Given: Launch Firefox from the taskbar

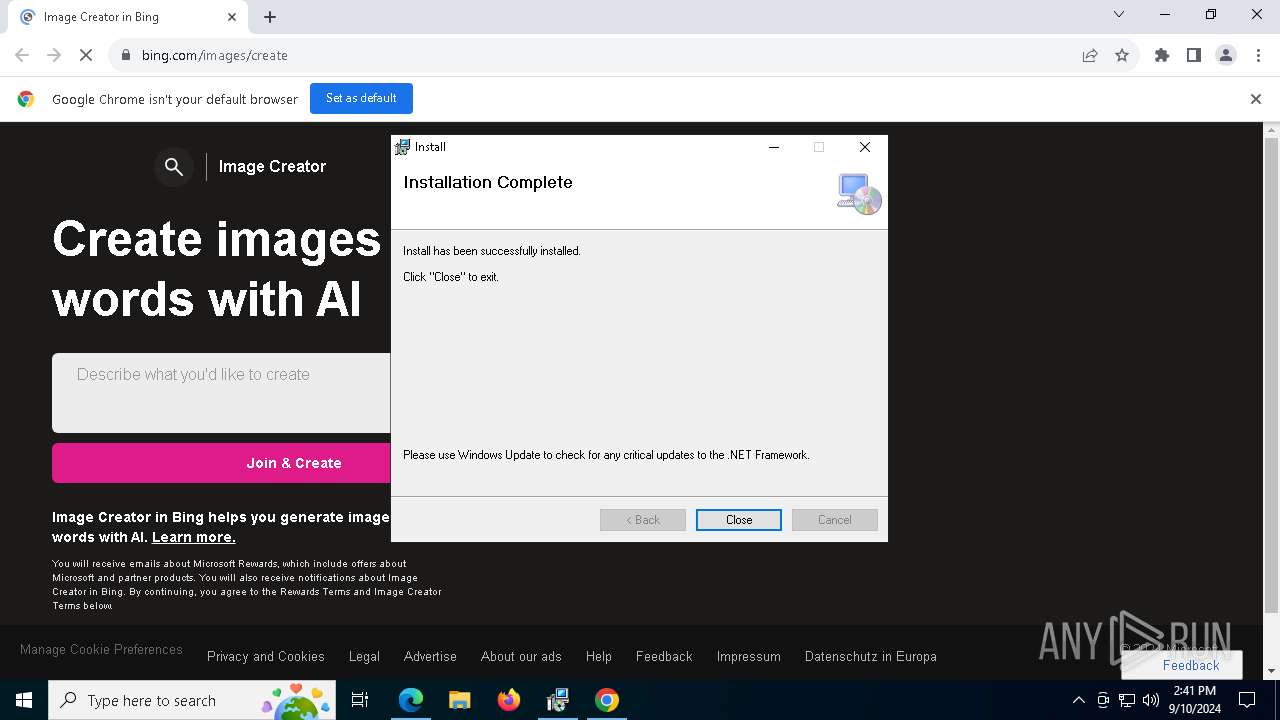Looking at the screenshot, I should point(508,700).
